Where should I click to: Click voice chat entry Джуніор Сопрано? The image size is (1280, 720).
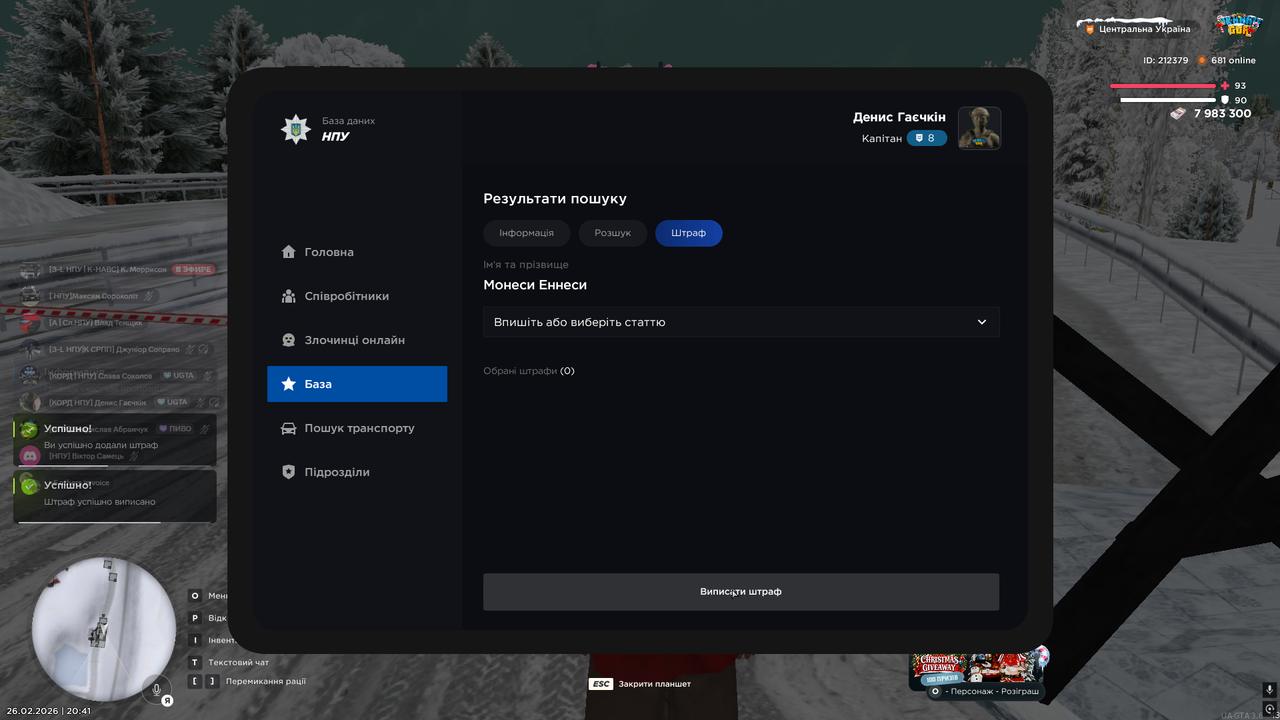click(115, 350)
